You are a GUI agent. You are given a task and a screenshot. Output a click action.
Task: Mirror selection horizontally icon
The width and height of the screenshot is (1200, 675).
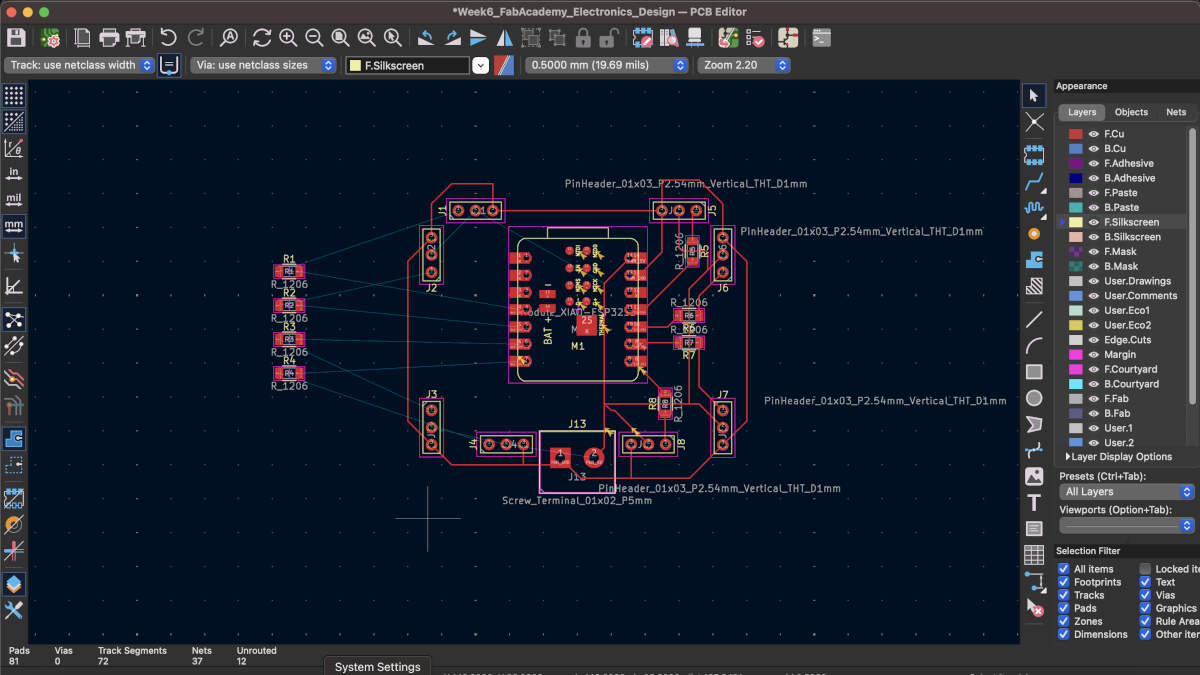tap(504, 38)
